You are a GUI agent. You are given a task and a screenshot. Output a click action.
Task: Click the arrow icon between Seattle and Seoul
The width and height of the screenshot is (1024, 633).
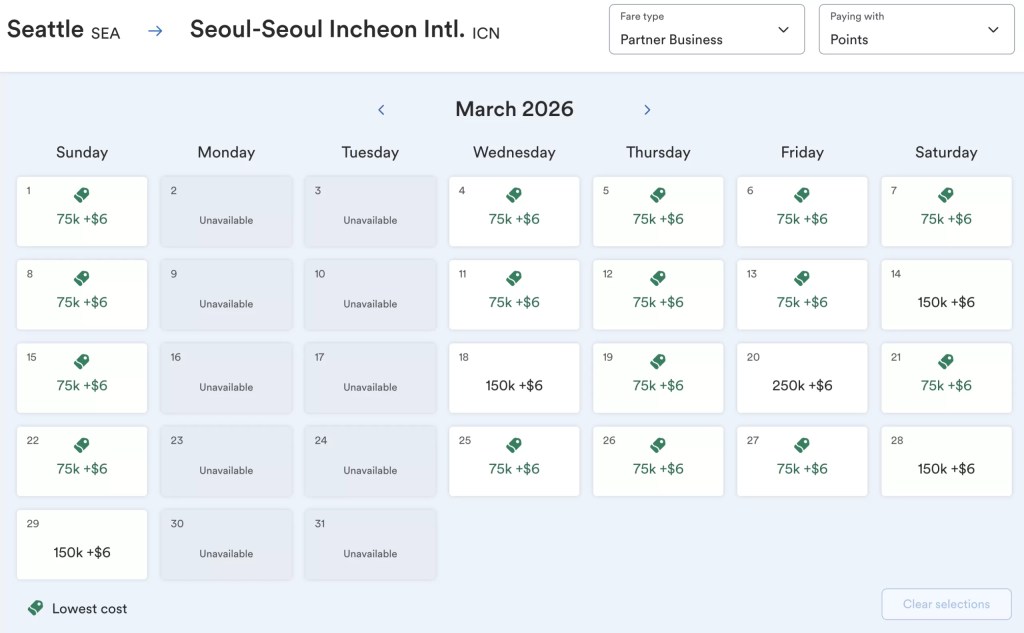tap(155, 31)
